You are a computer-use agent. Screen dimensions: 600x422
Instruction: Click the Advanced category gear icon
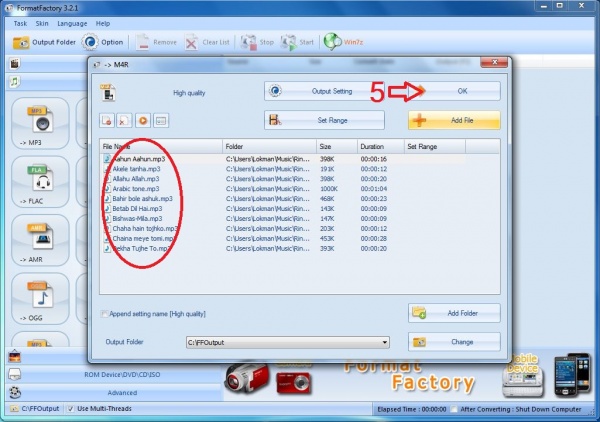(15, 393)
